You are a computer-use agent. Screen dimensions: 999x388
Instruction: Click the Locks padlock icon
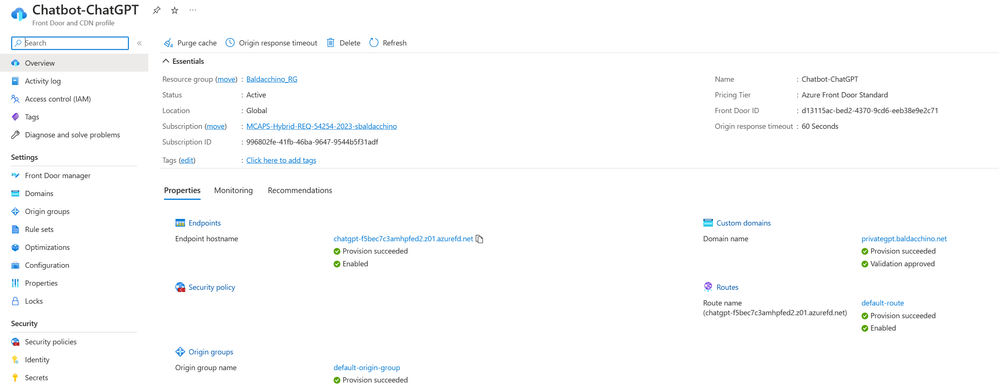click(15, 301)
